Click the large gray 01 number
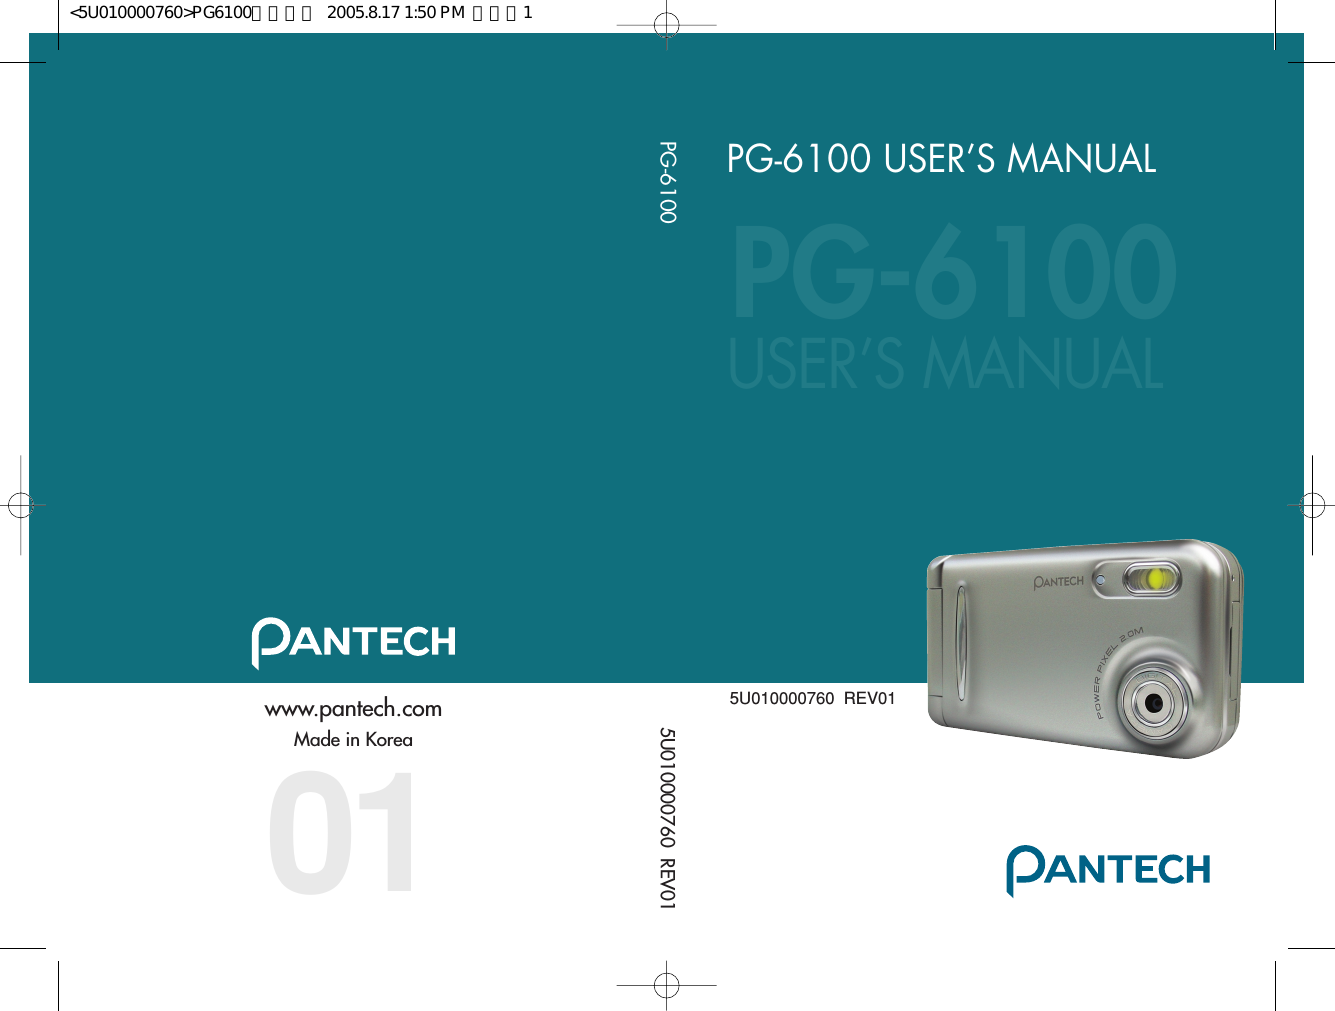Image resolution: width=1335 pixels, height=1011 pixels. [x=341, y=833]
